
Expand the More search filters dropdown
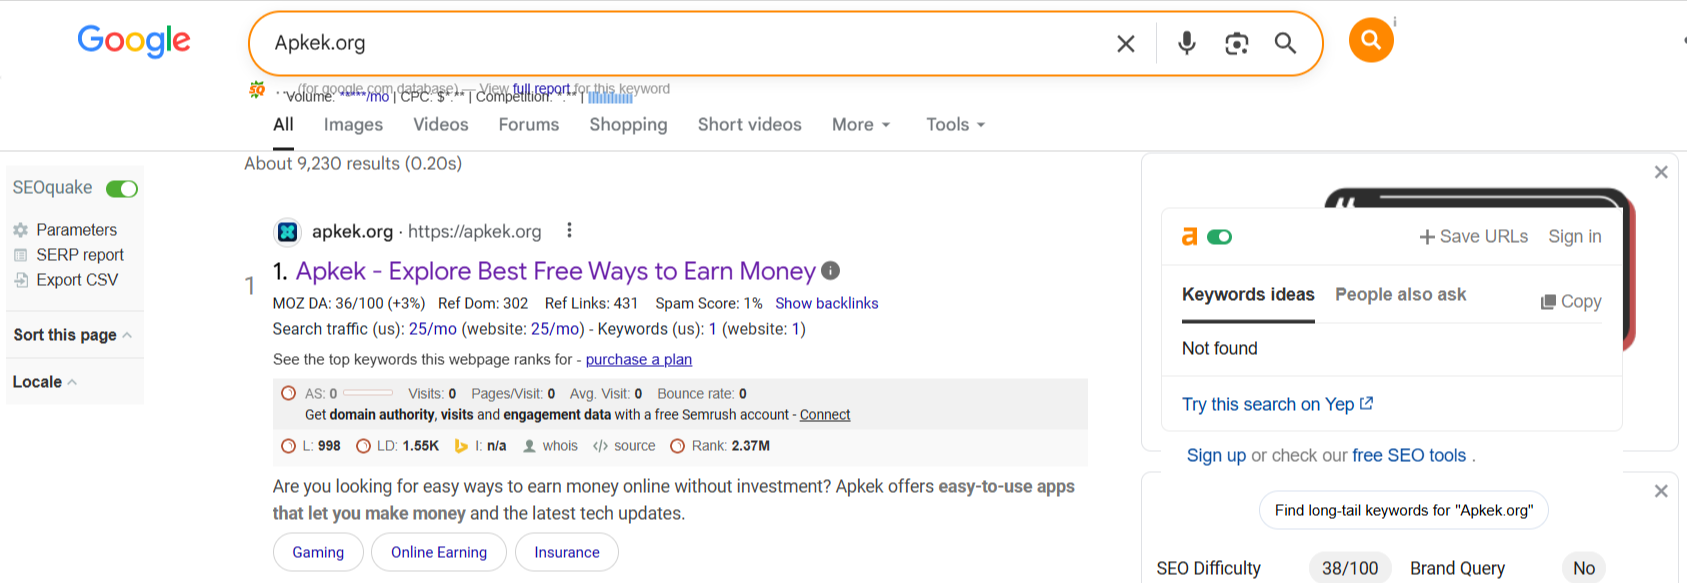[861, 124]
